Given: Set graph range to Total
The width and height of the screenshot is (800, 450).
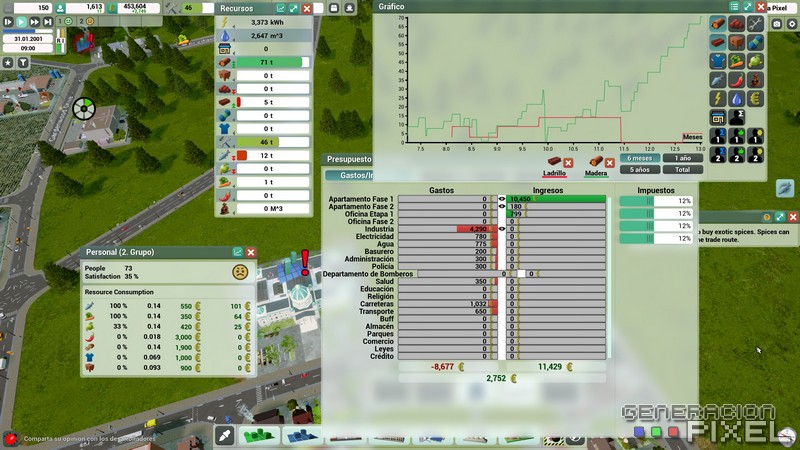Looking at the screenshot, I should pos(683,170).
